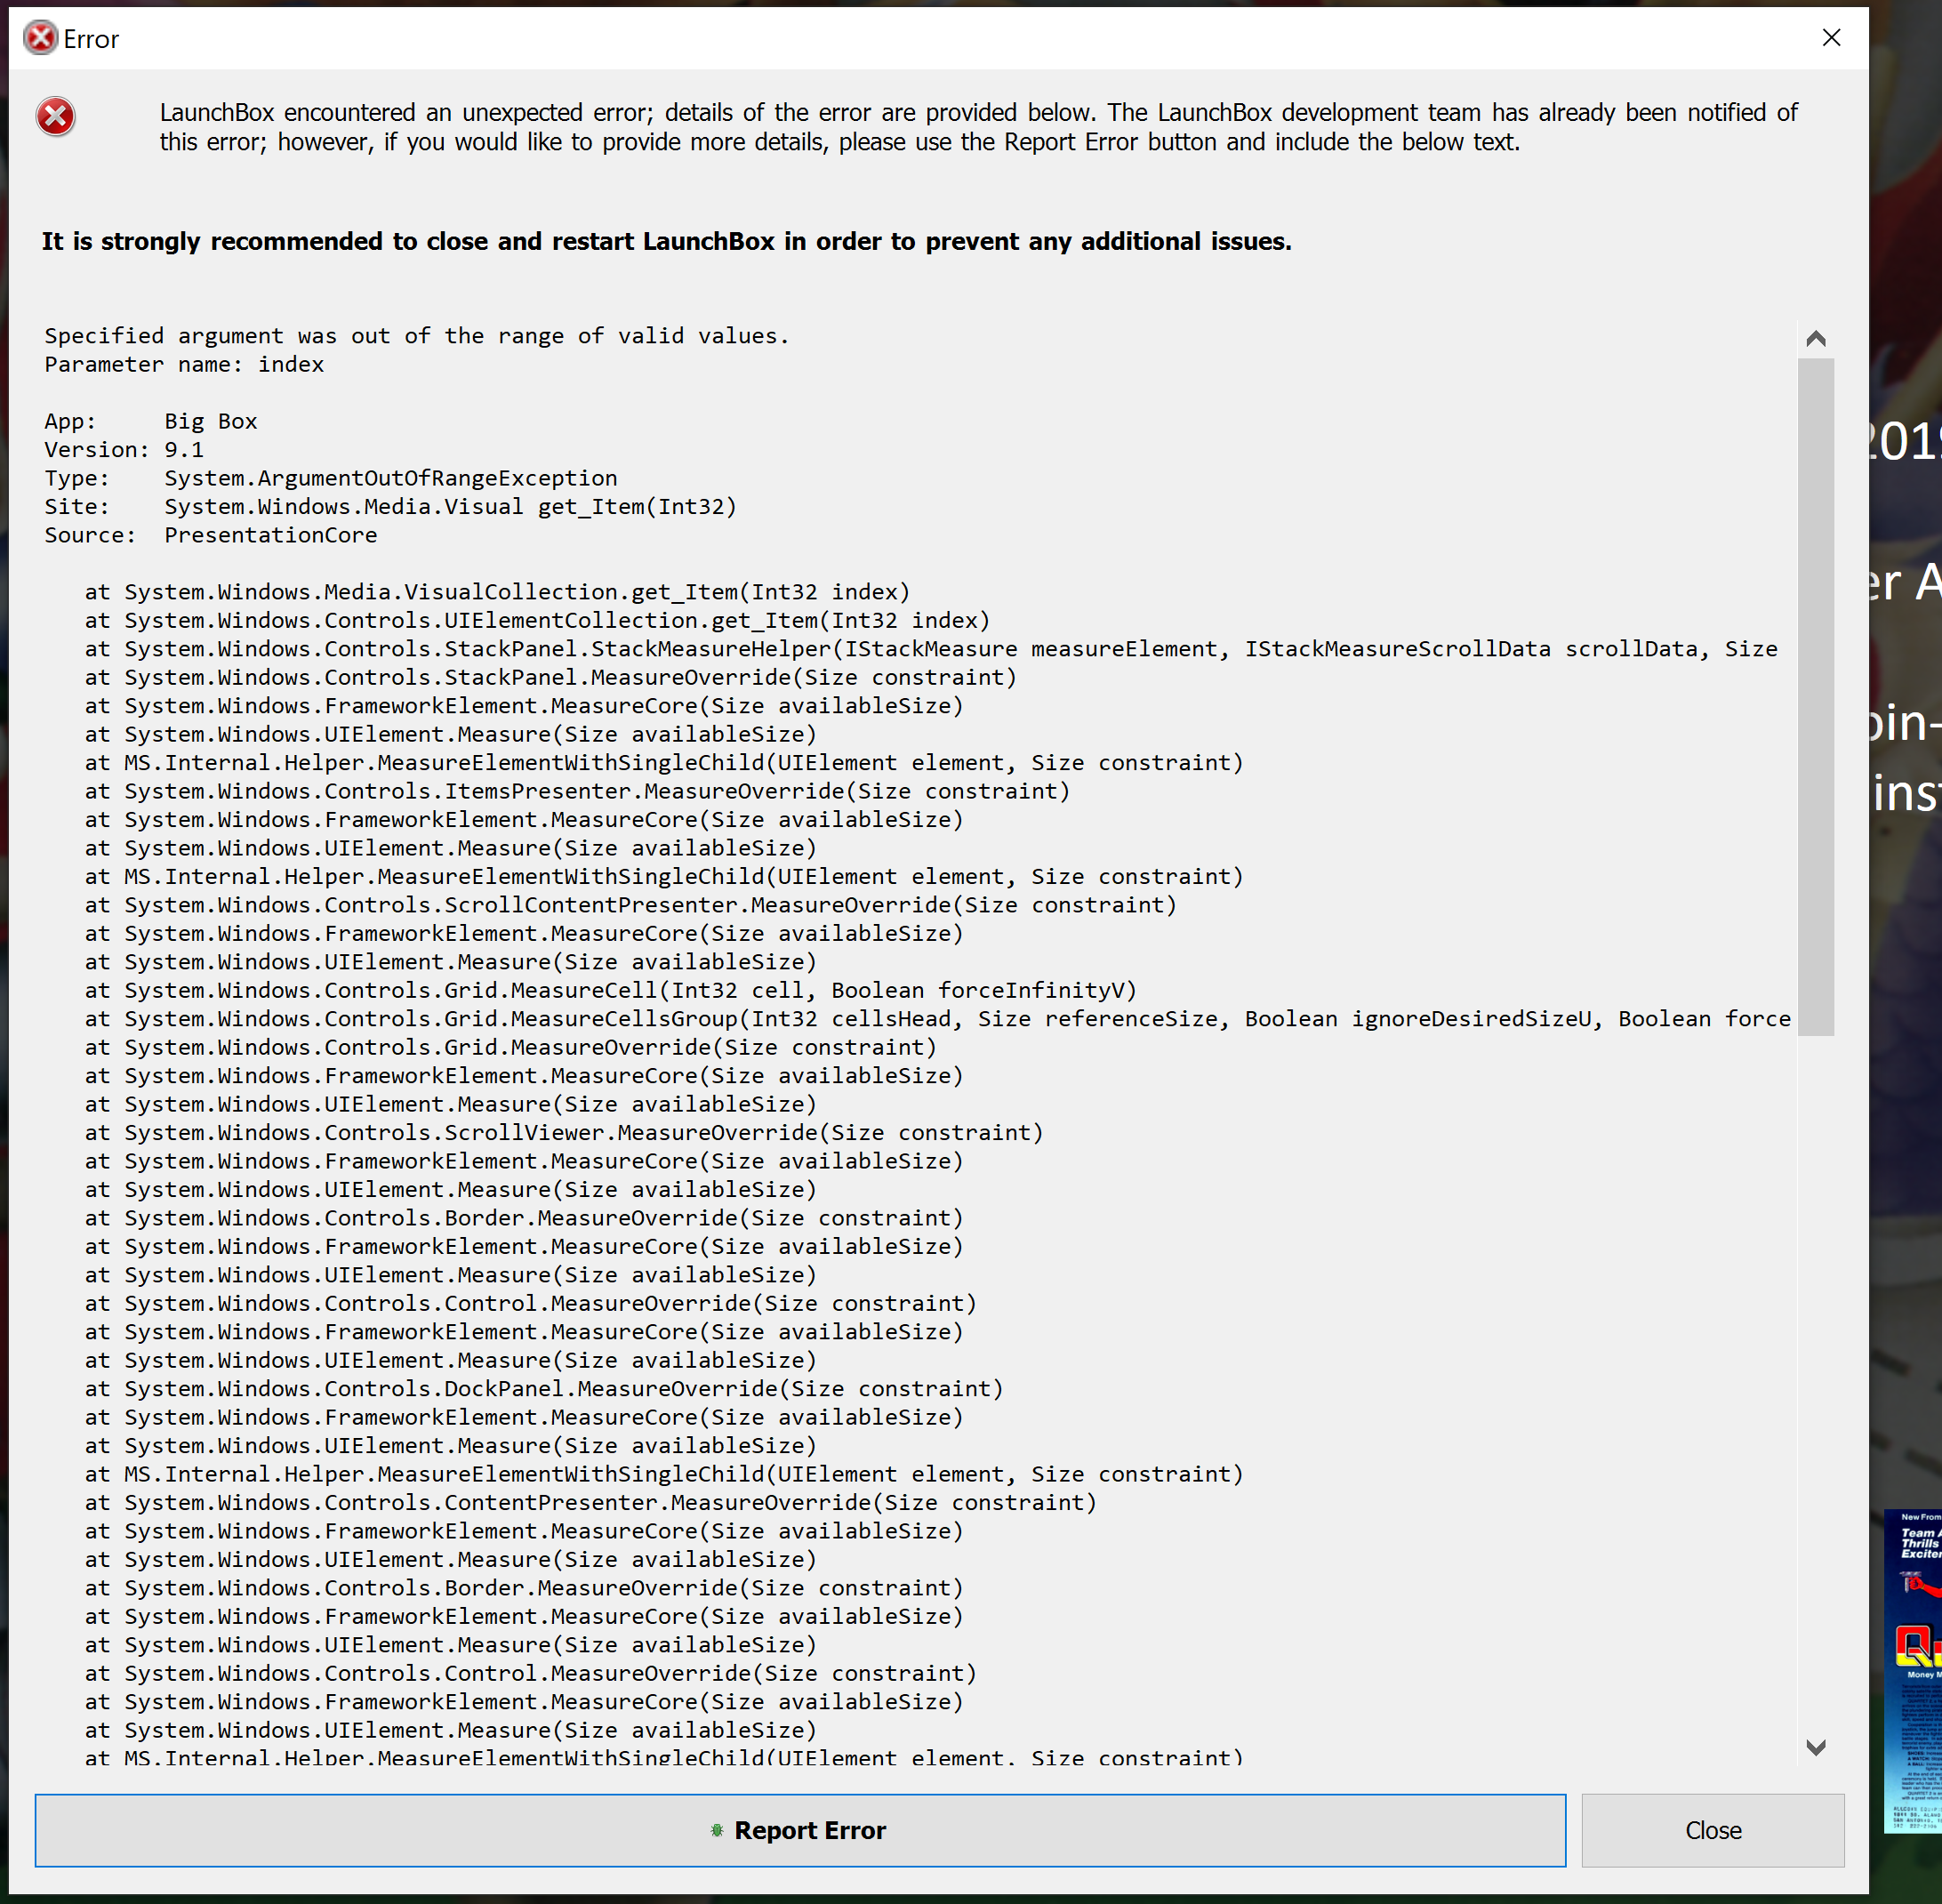Click the ContentPresenter.MeasureOverride stack line
This screenshot has height=1904, width=1942.
(x=591, y=1503)
